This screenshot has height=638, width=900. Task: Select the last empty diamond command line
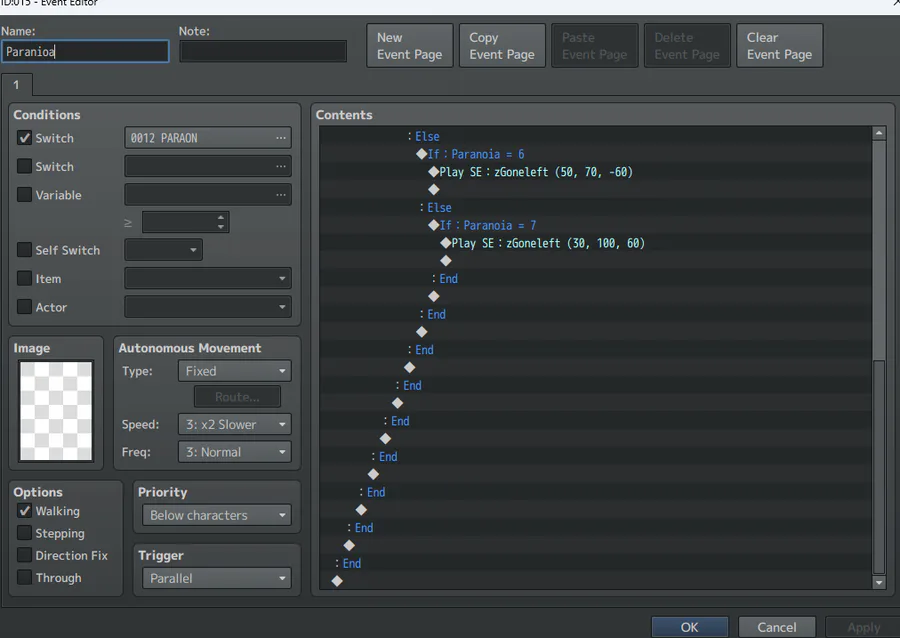coord(595,581)
